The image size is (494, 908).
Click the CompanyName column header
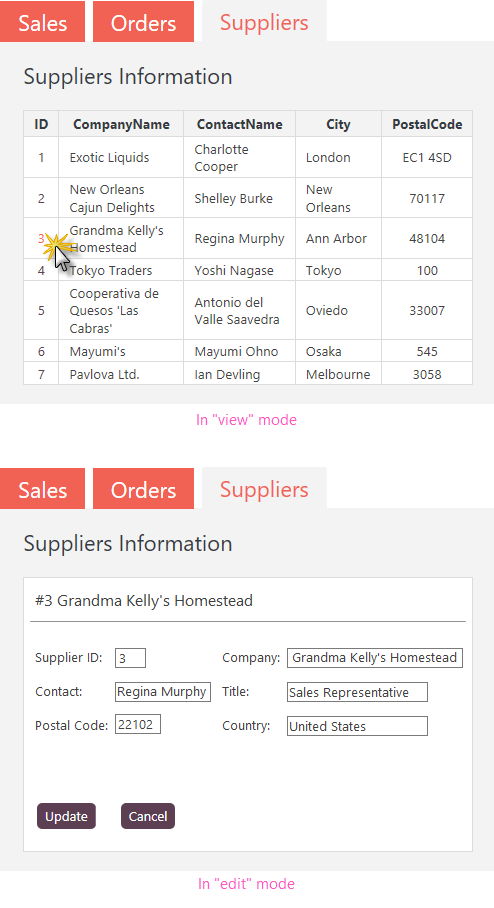(x=121, y=124)
